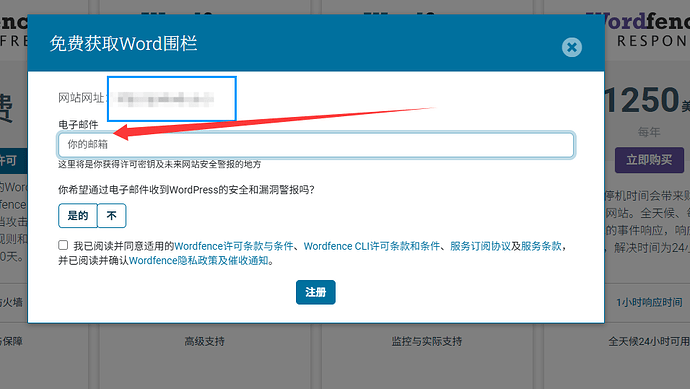690x389 pixels.
Task: Open Wordfence CLI许可条款和条件 link
Action: 372,246
